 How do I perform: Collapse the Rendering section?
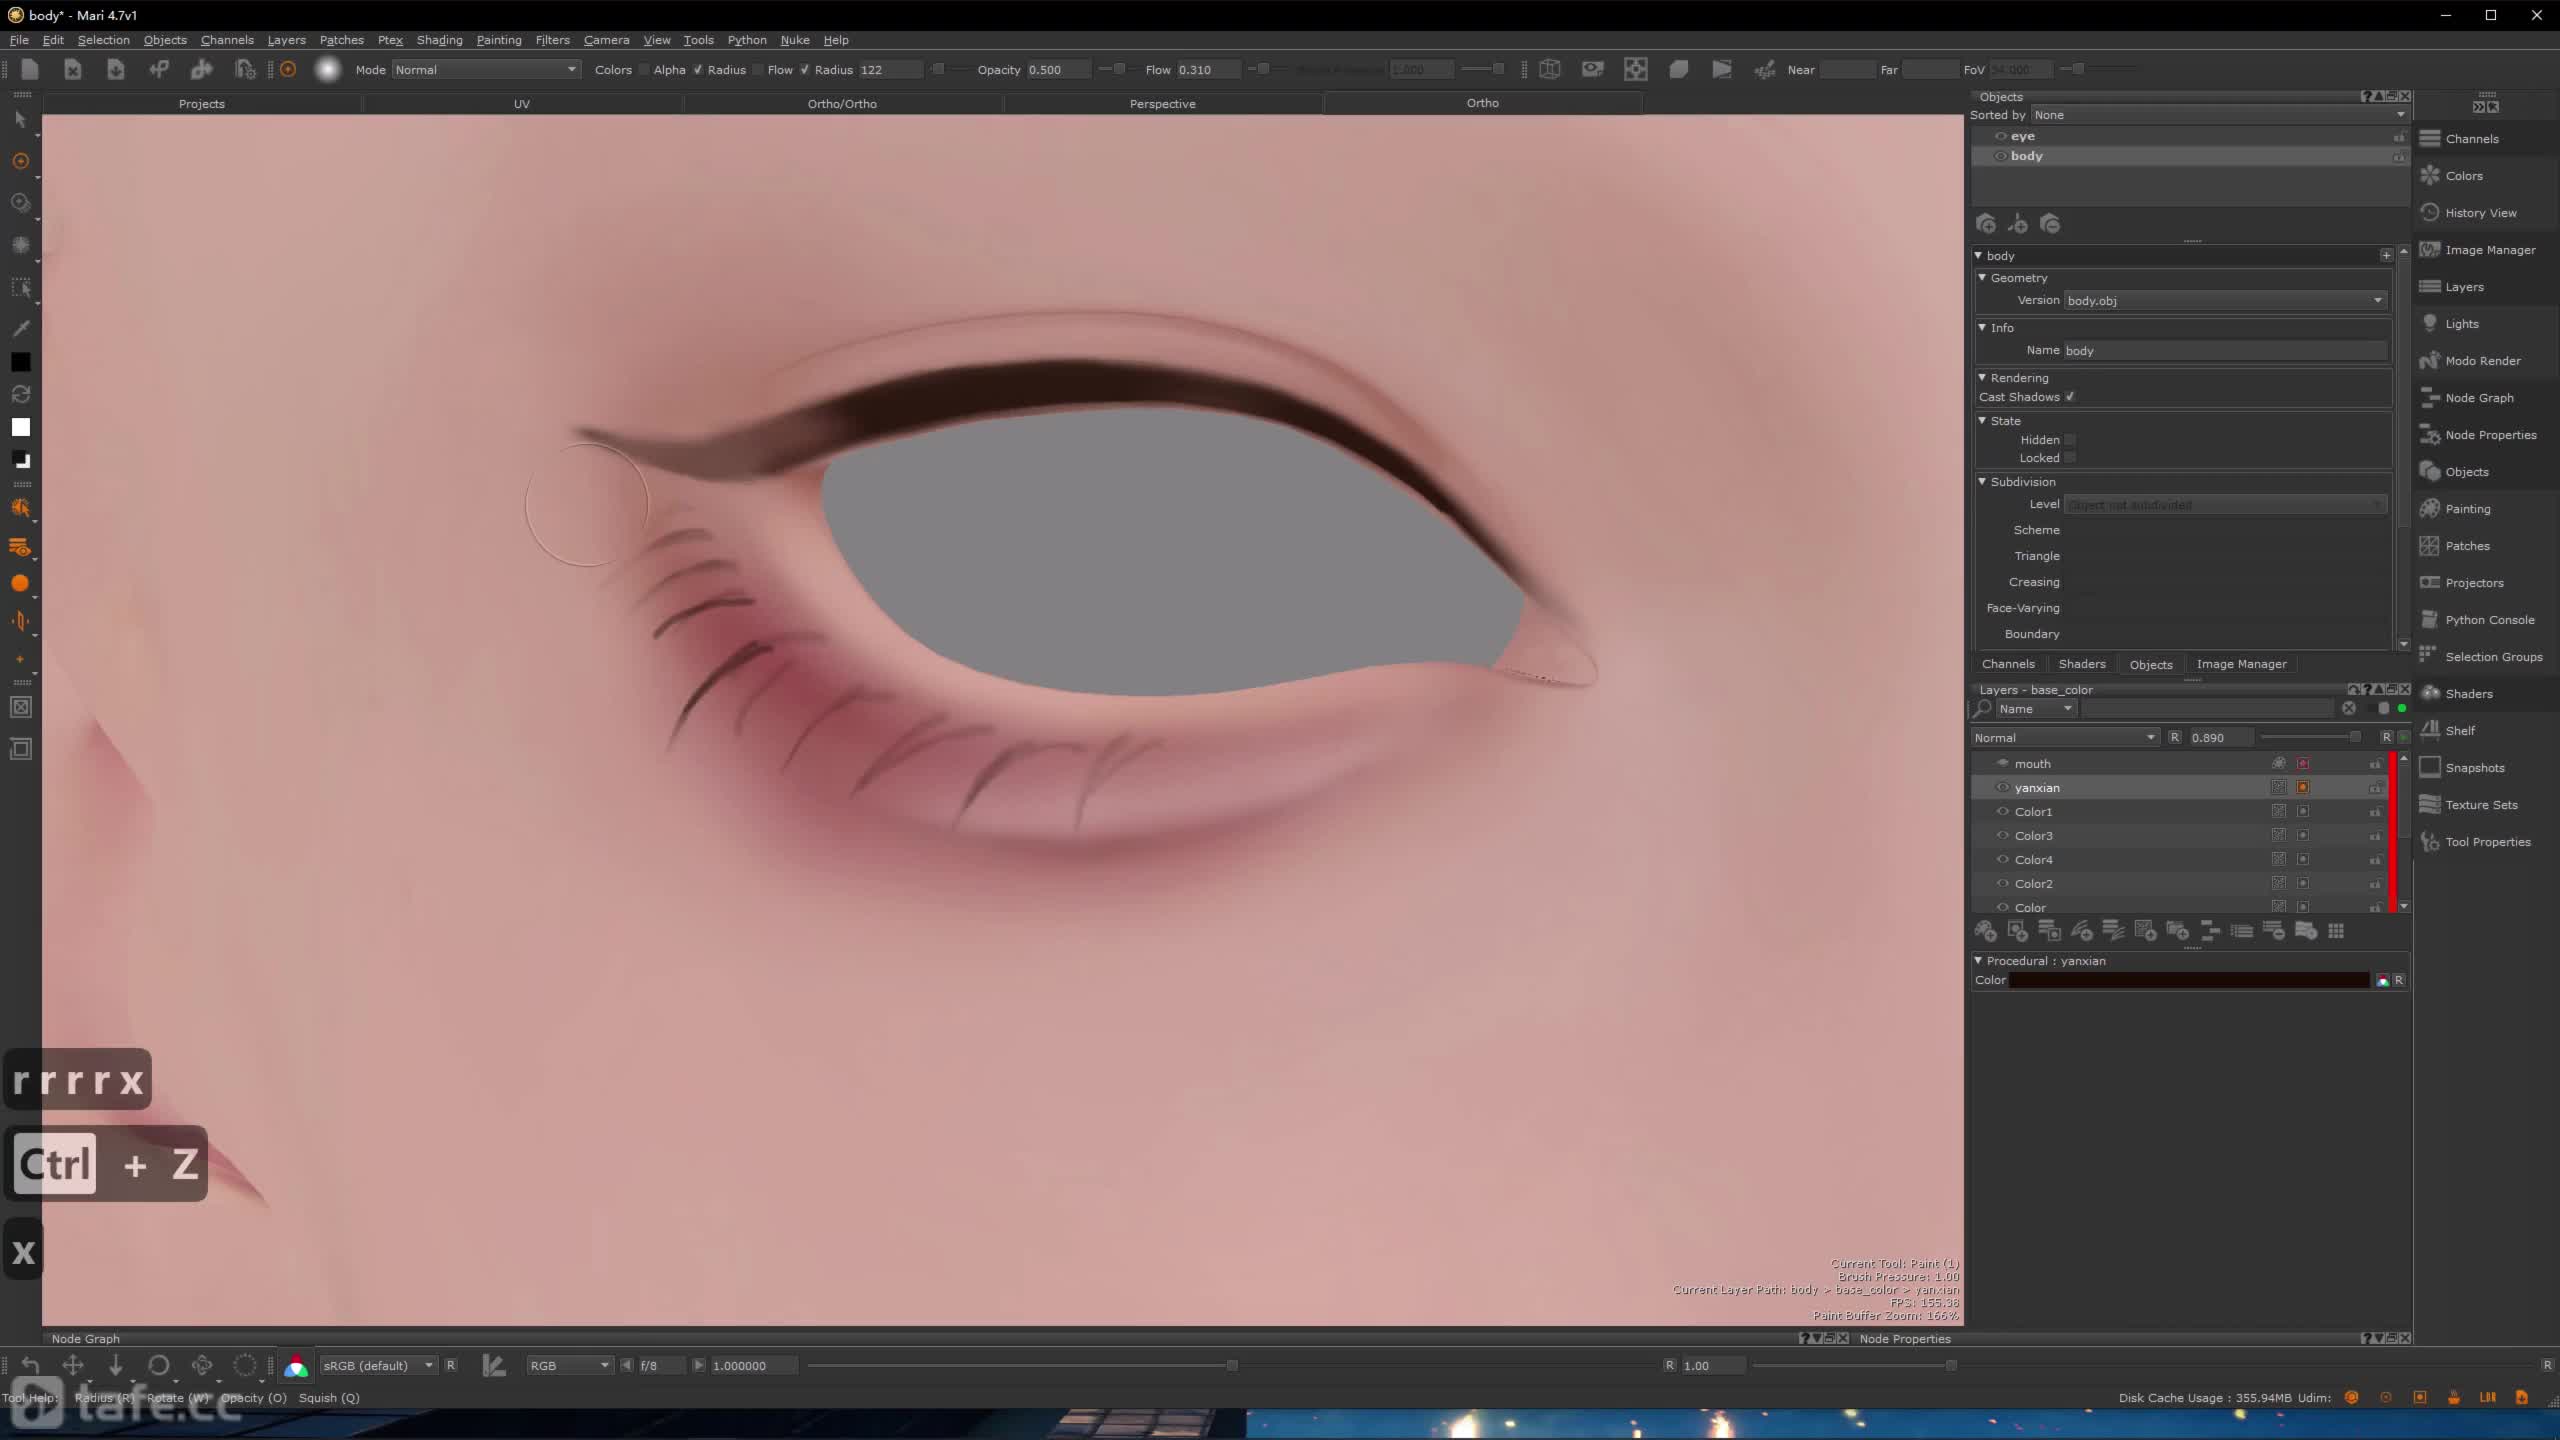coord(1982,378)
